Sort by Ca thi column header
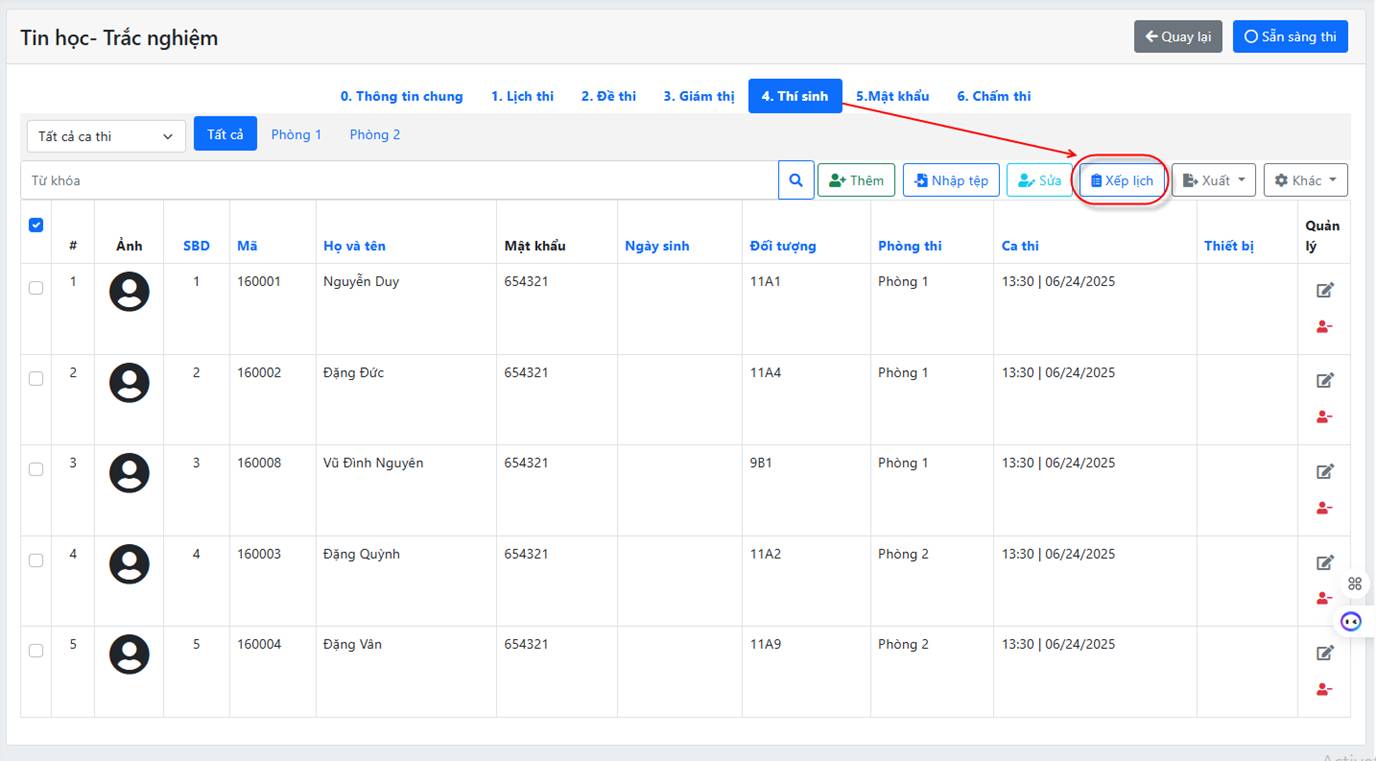This screenshot has height=761, width=1376. 1020,246
